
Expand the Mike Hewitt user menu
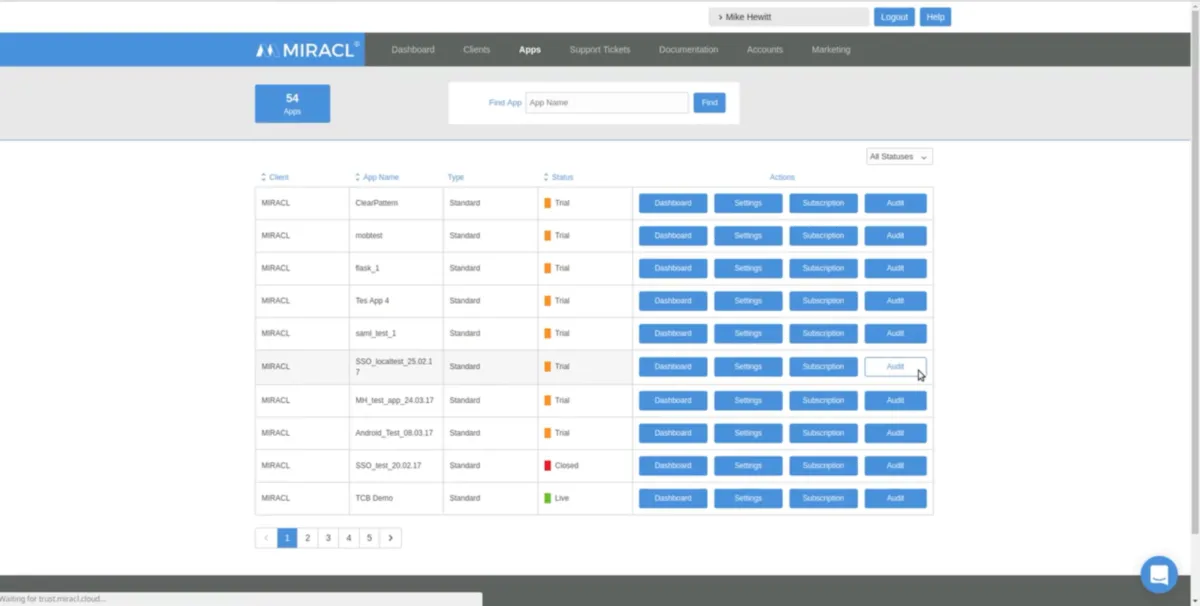[788, 17]
